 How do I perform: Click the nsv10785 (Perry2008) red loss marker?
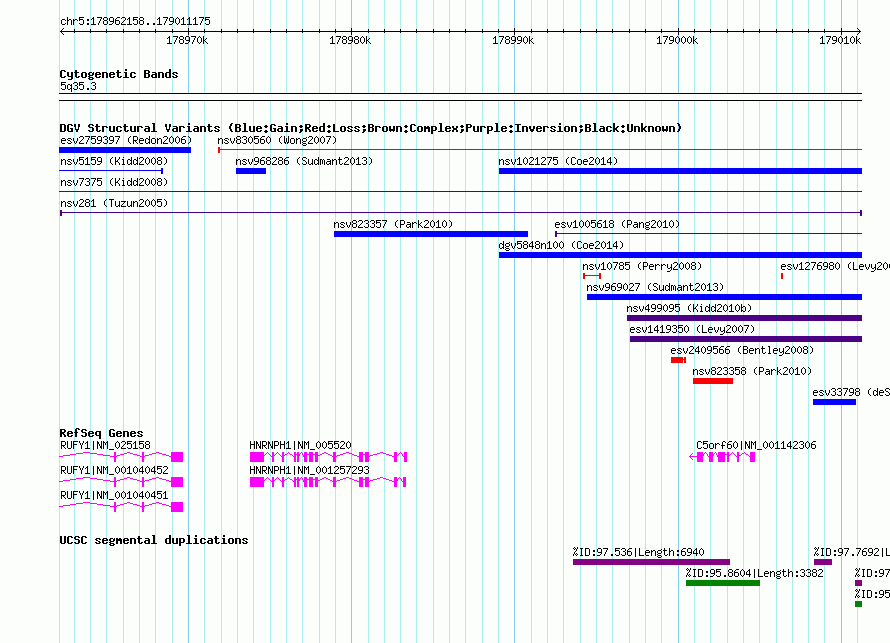[x=592, y=276]
